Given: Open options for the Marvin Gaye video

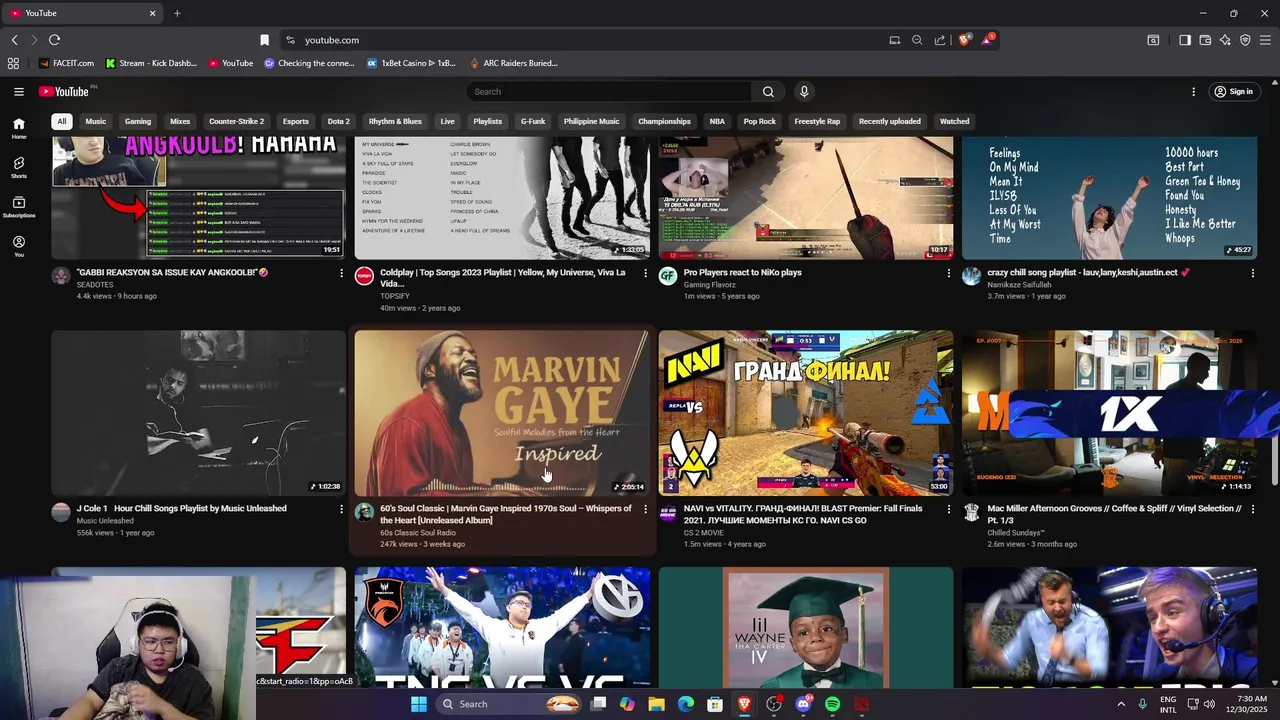Looking at the screenshot, I should (645, 509).
